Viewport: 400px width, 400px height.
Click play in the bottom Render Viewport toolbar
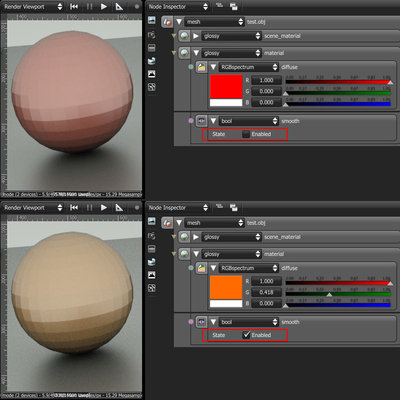click(104, 208)
